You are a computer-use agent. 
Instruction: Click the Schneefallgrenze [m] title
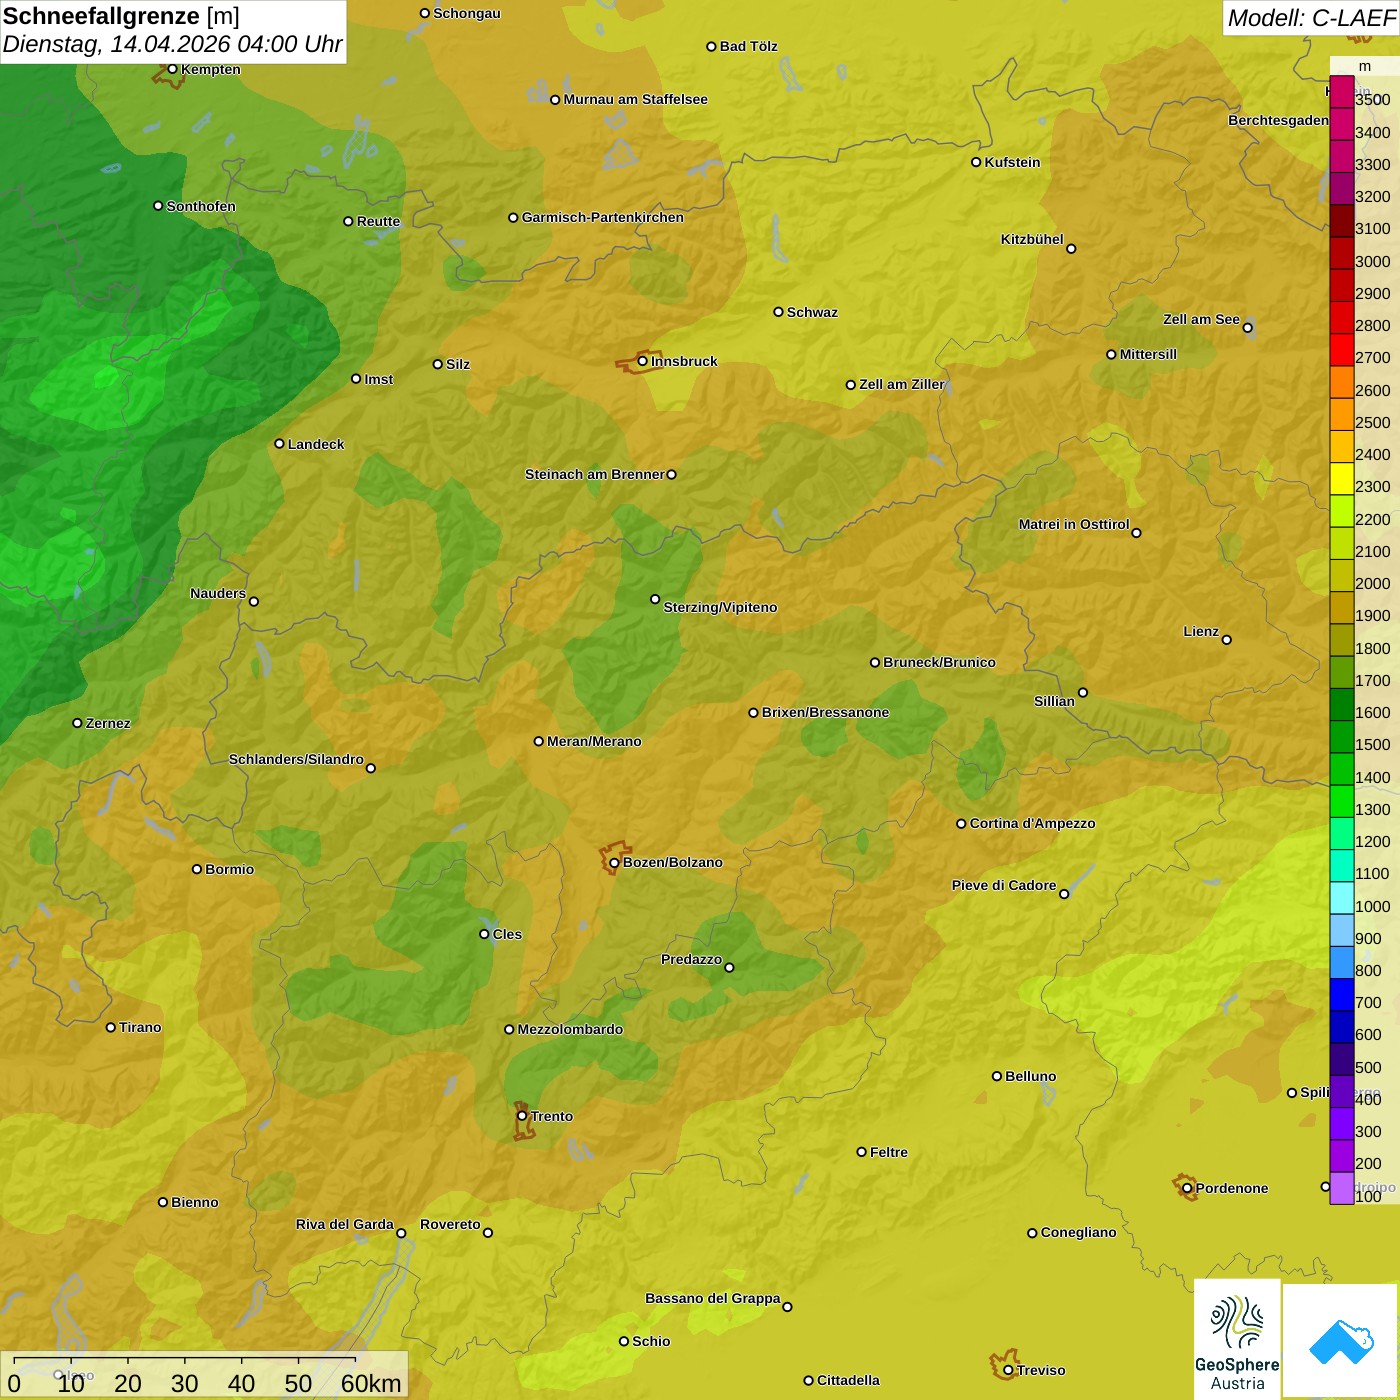122,16
